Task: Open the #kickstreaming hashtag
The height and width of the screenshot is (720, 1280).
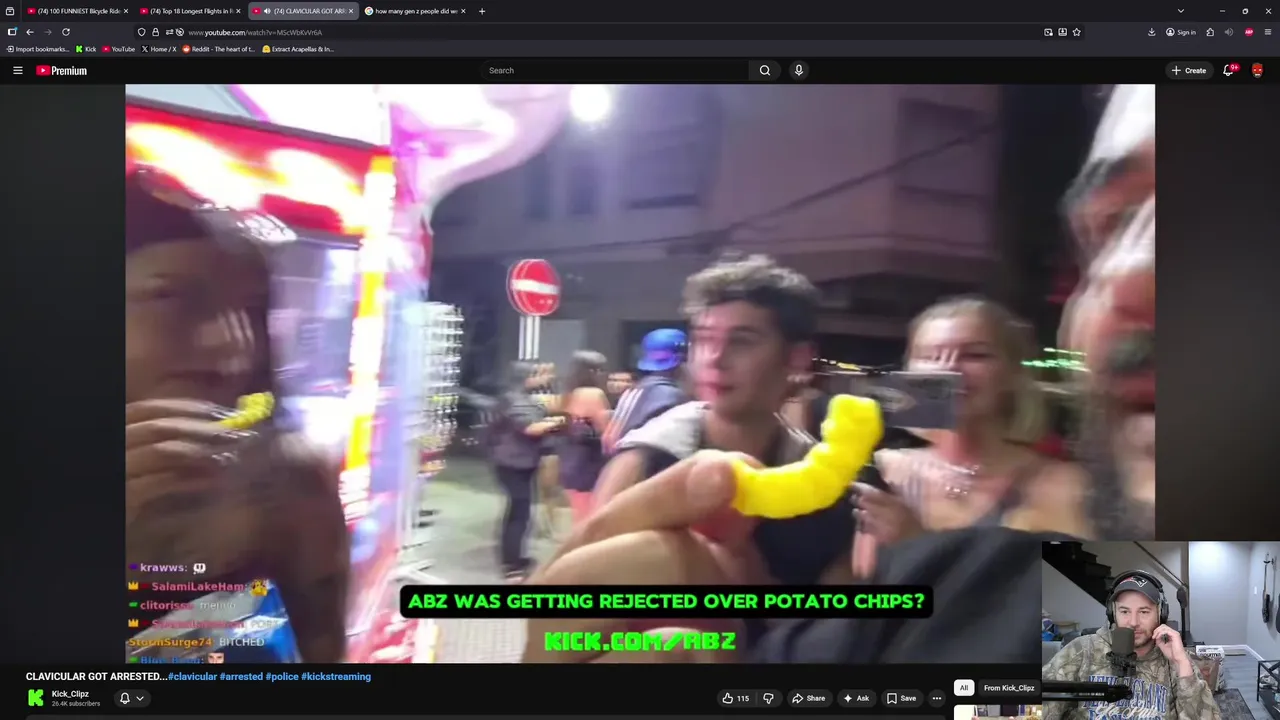Action: (x=336, y=677)
